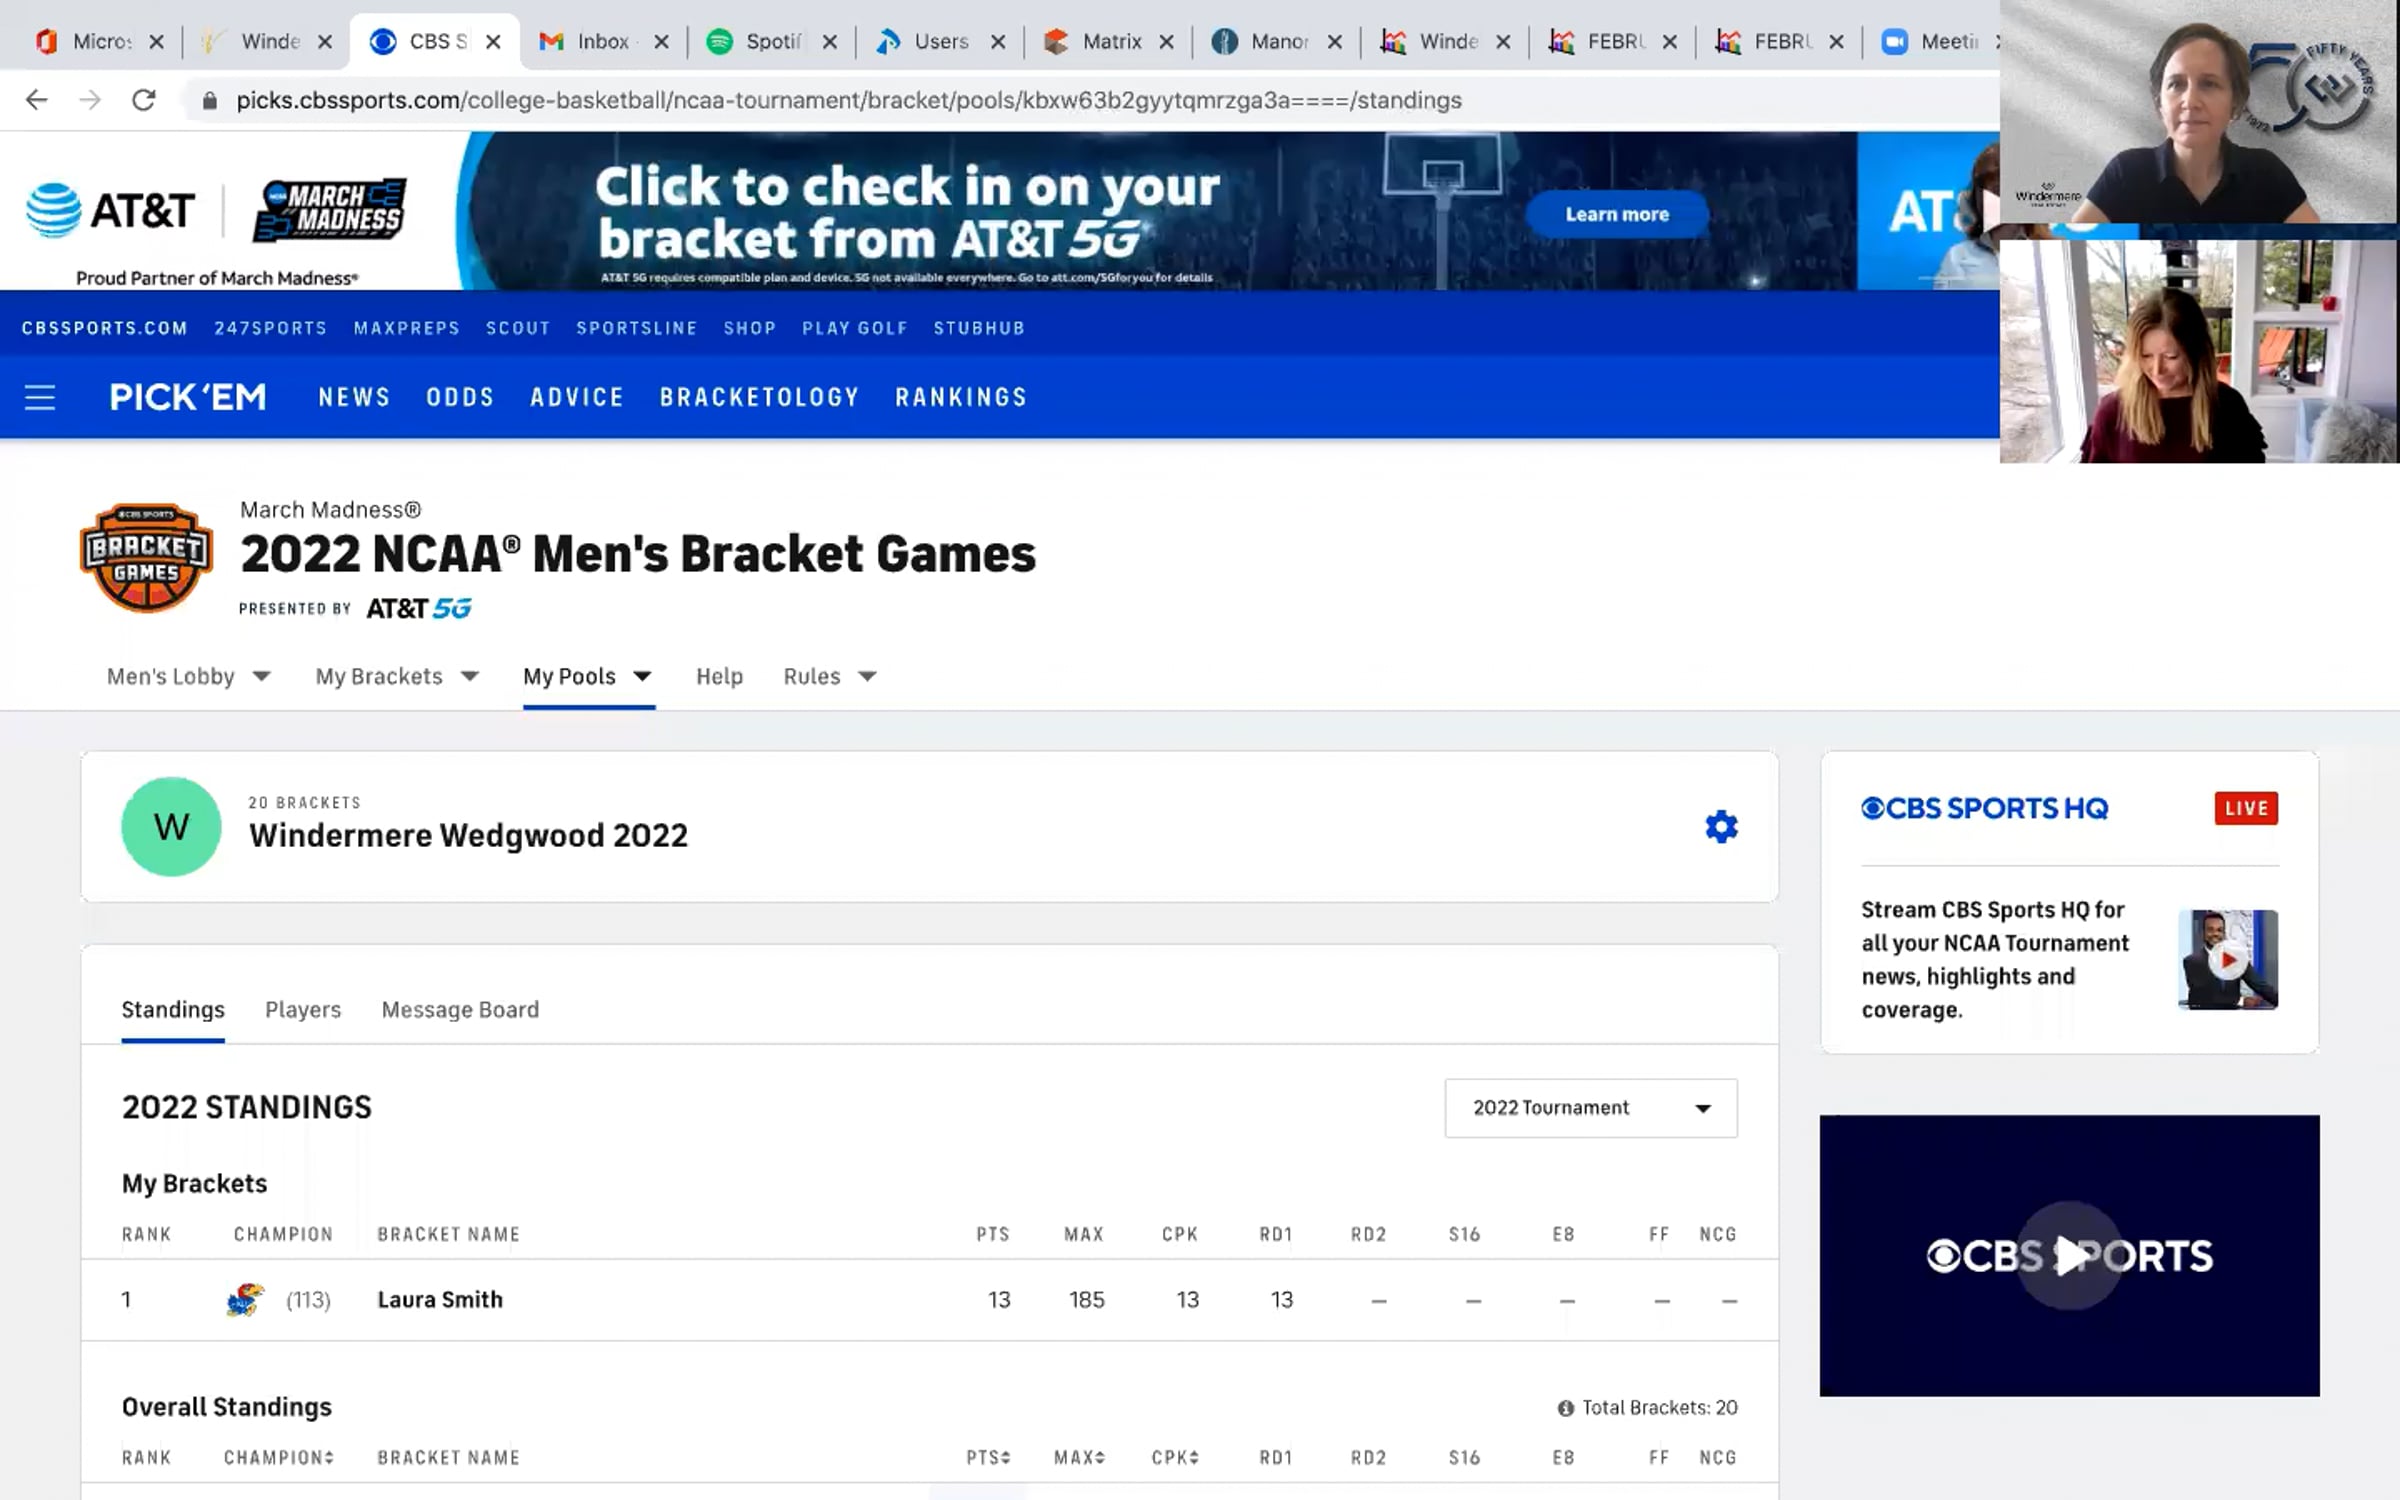The width and height of the screenshot is (2400, 1500).
Task: Close the Manor tab
Action: pos(1334,42)
